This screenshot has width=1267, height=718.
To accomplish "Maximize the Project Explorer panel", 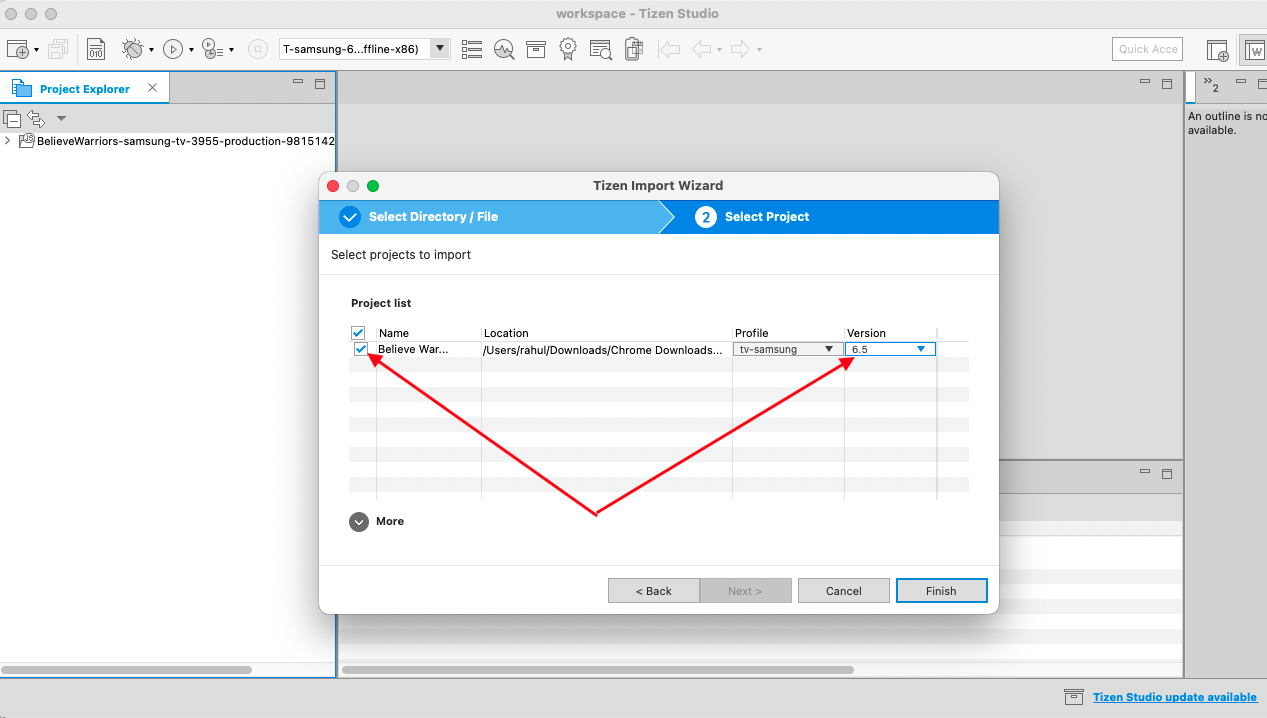I will point(320,84).
